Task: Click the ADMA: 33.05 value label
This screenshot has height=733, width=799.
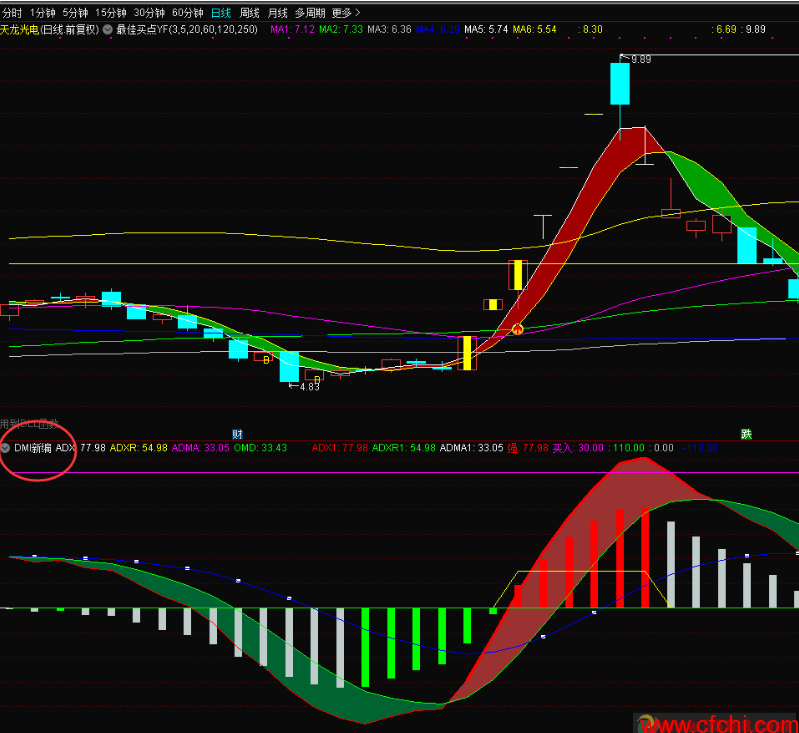Action: pos(201,448)
